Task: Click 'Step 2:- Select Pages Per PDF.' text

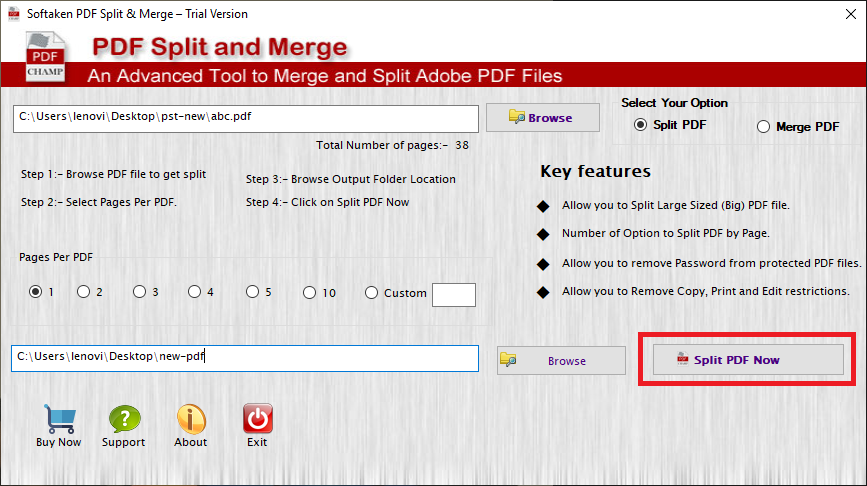Action: tap(99, 202)
